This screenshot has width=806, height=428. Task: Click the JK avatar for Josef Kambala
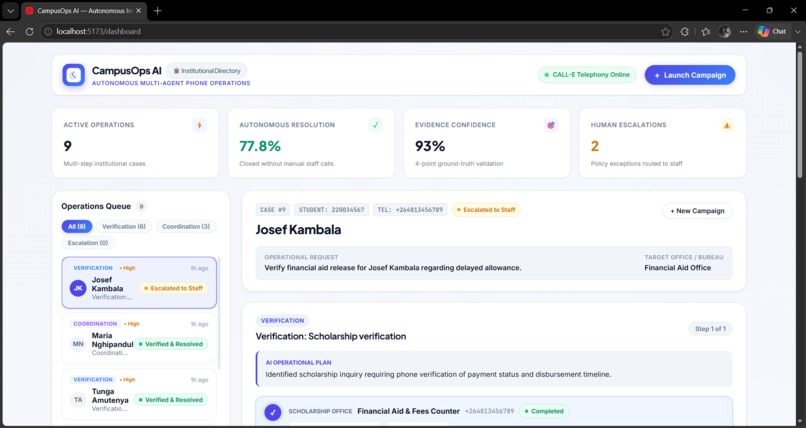click(78, 288)
